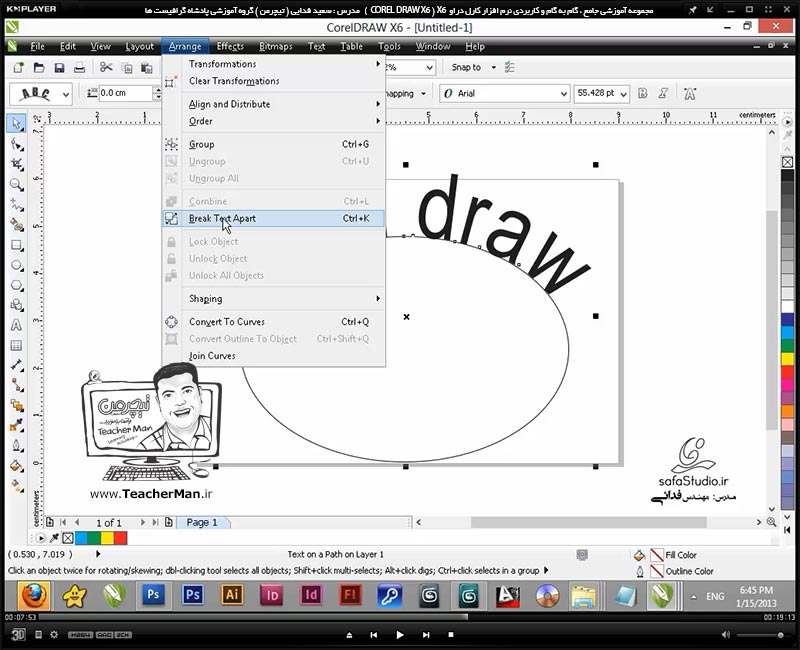Screen dimensions: 800x650
Task: Select the Polygon tool
Action: 16,285
